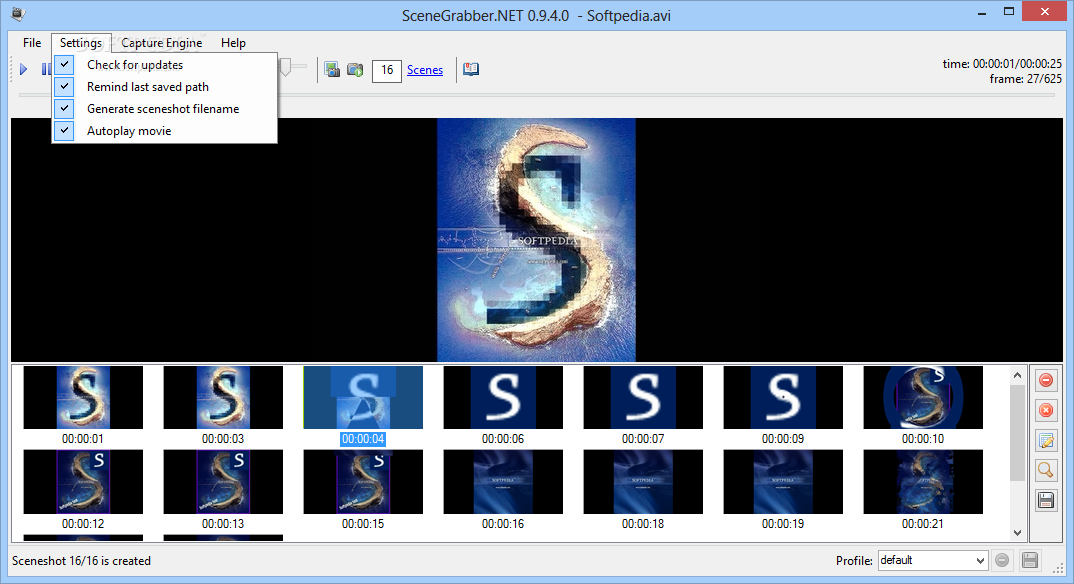Click the magnifying glass preview icon
1074x584 pixels.
click(x=1046, y=470)
